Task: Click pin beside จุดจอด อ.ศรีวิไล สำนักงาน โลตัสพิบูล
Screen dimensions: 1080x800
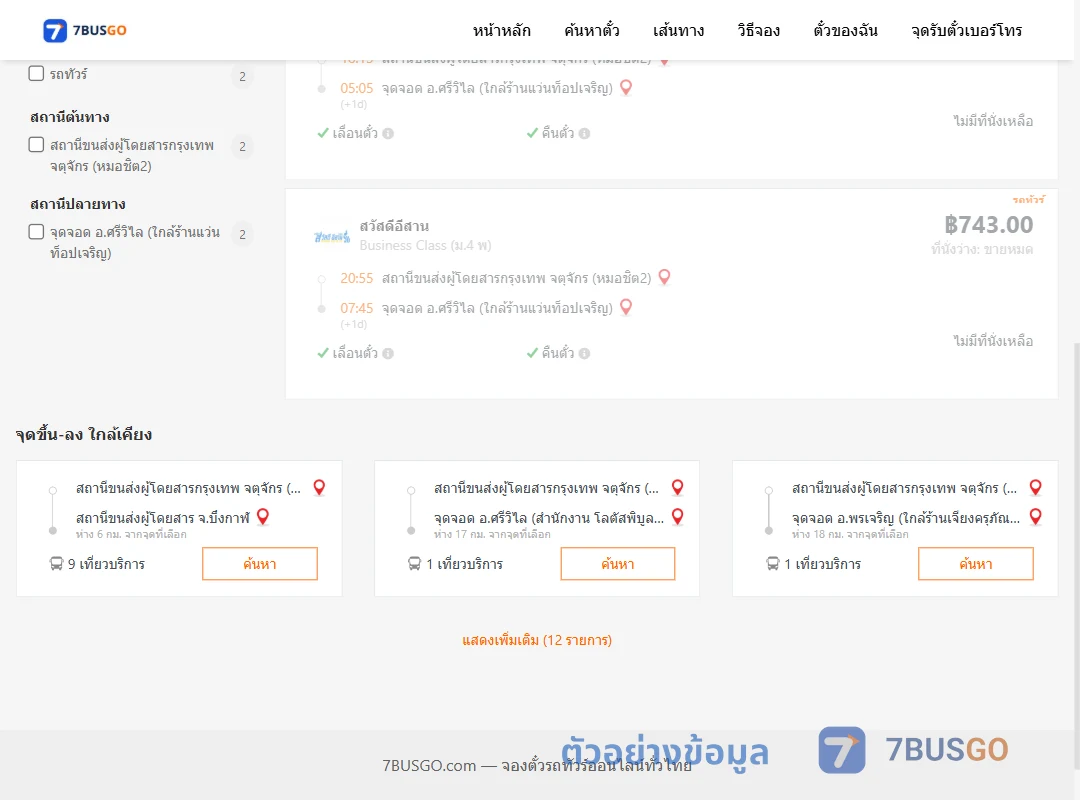Action: [x=678, y=516]
